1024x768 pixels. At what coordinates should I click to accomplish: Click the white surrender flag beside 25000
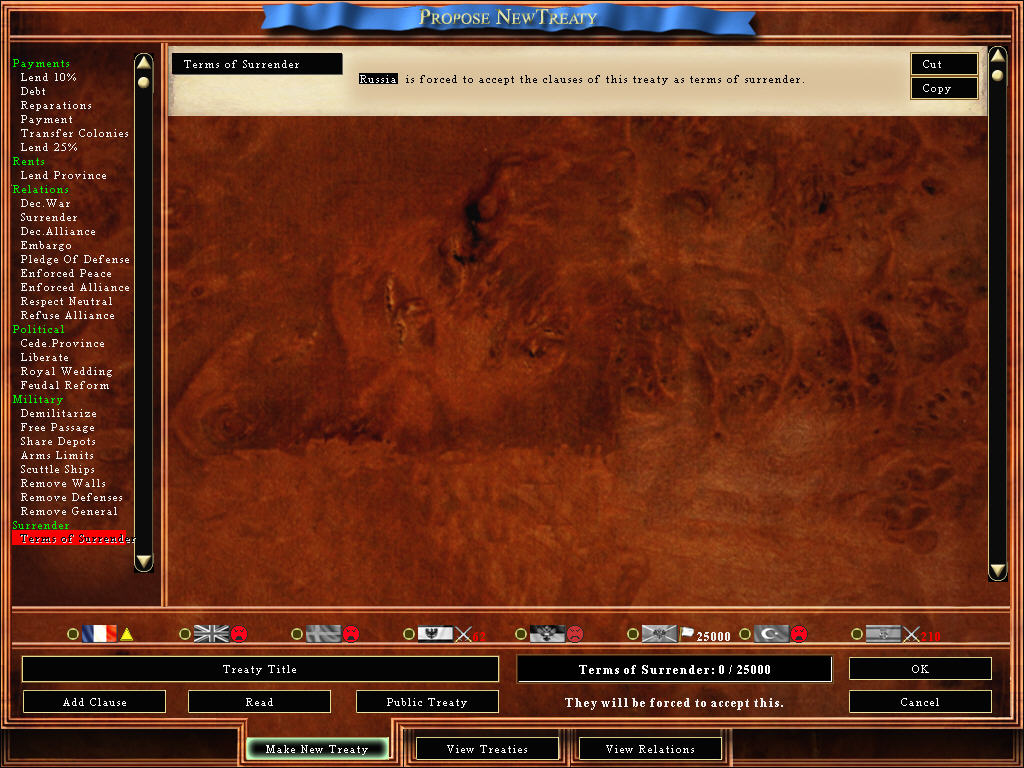coord(687,632)
